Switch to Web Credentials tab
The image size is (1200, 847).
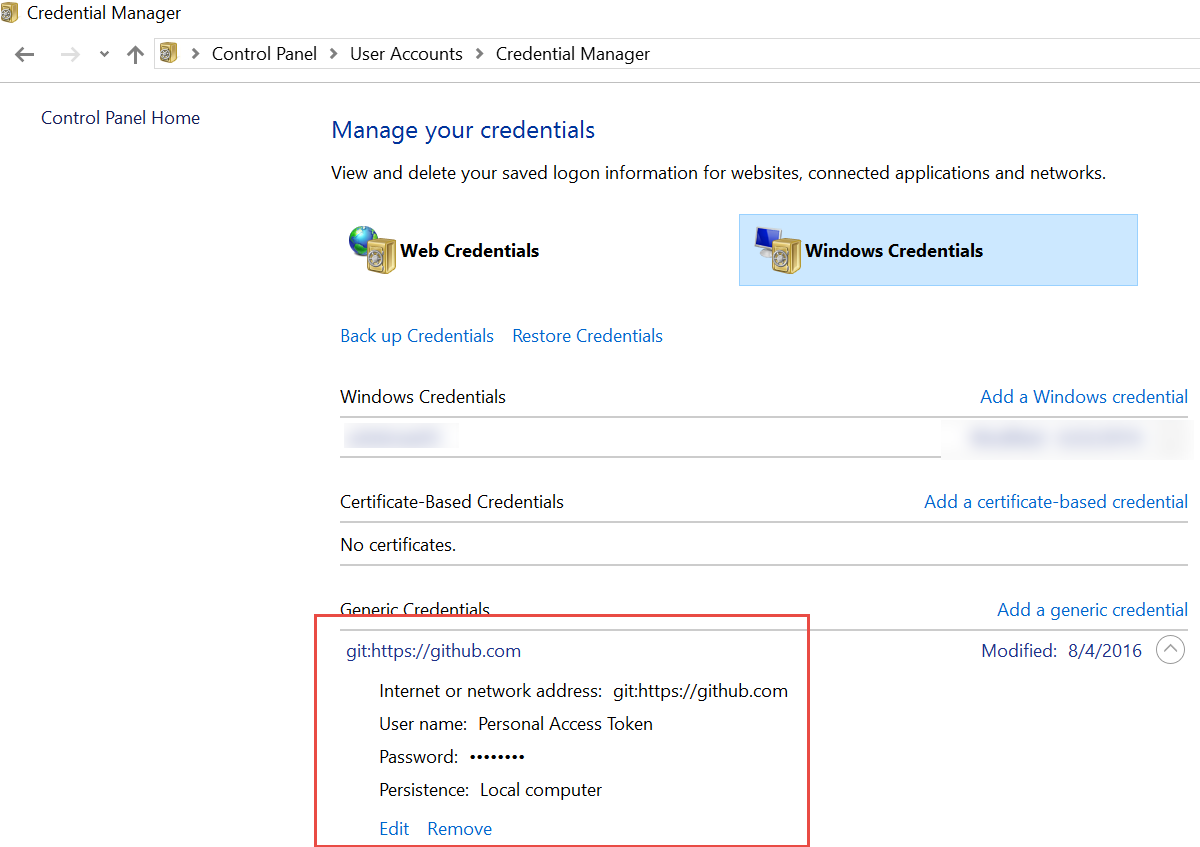click(x=469, y=251)
